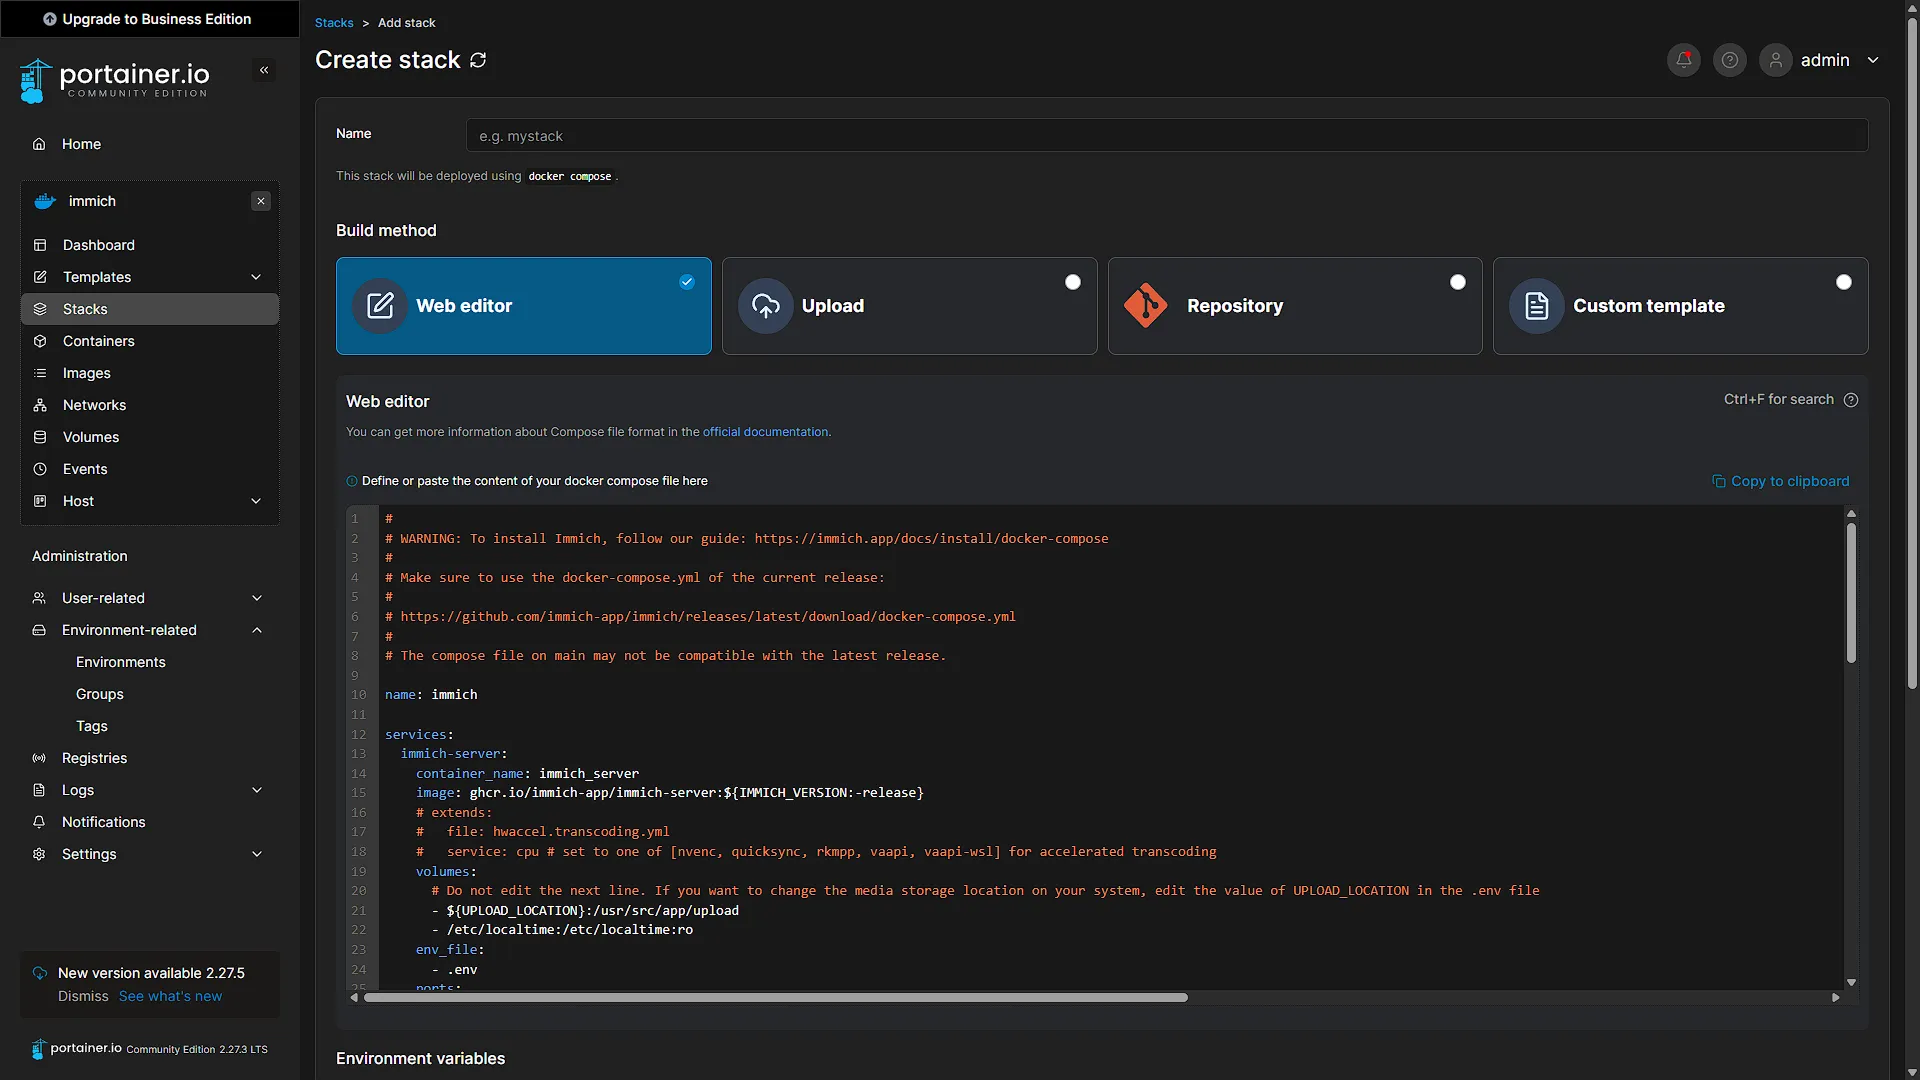
Task: Click the Home house icon
Action: tap(39, 144)
